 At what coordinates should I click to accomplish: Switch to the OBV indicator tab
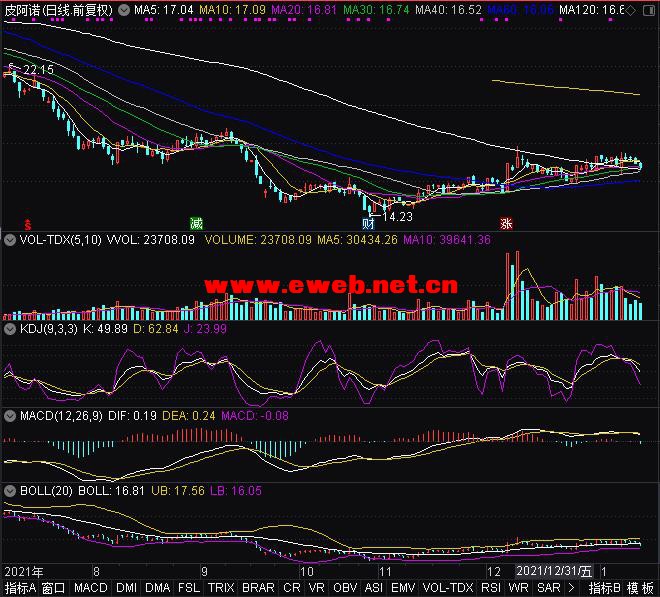coord(344,588)
